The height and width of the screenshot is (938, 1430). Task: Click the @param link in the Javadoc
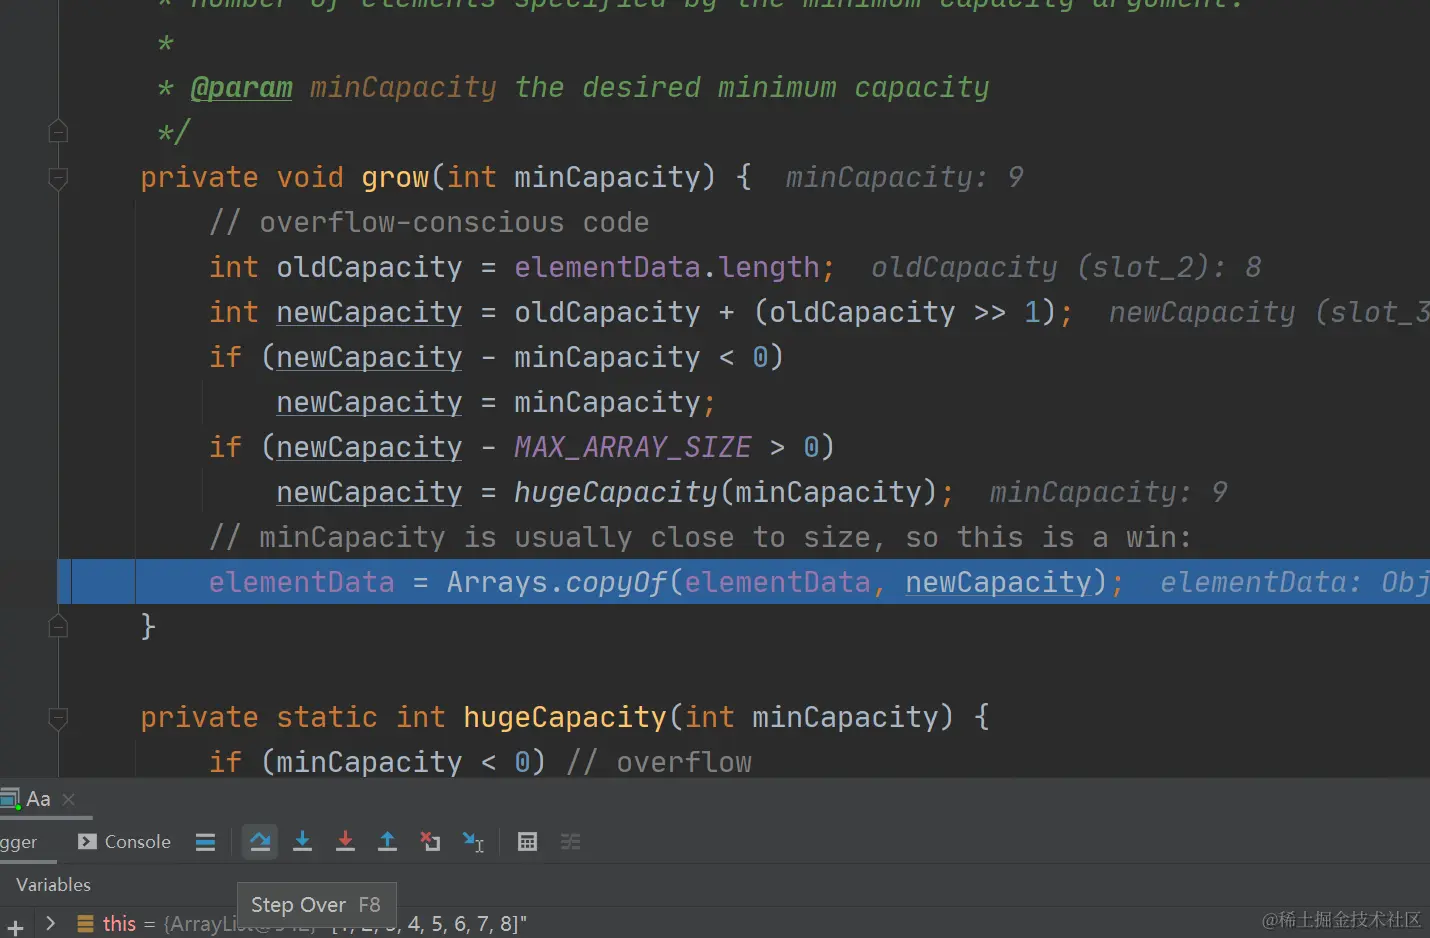240,87
